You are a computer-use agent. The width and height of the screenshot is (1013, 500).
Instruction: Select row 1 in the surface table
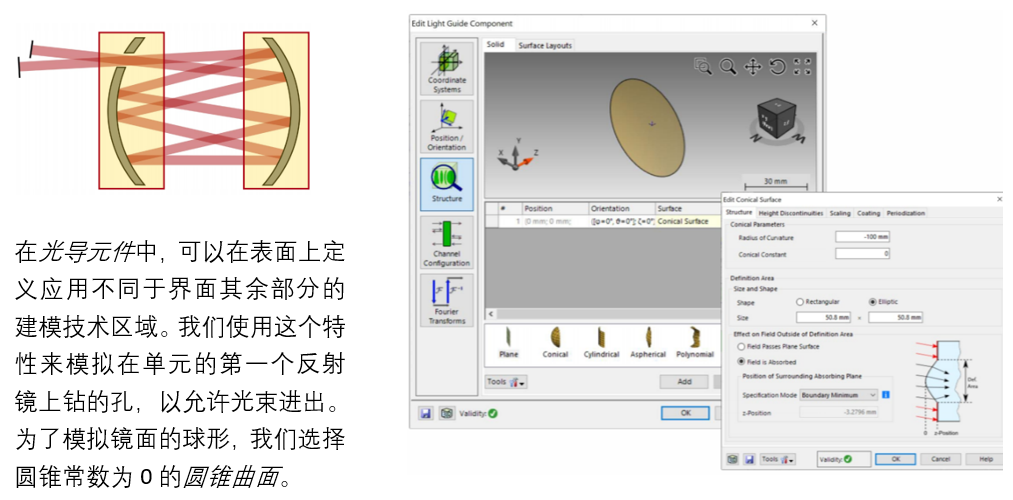tap(603, 222)
